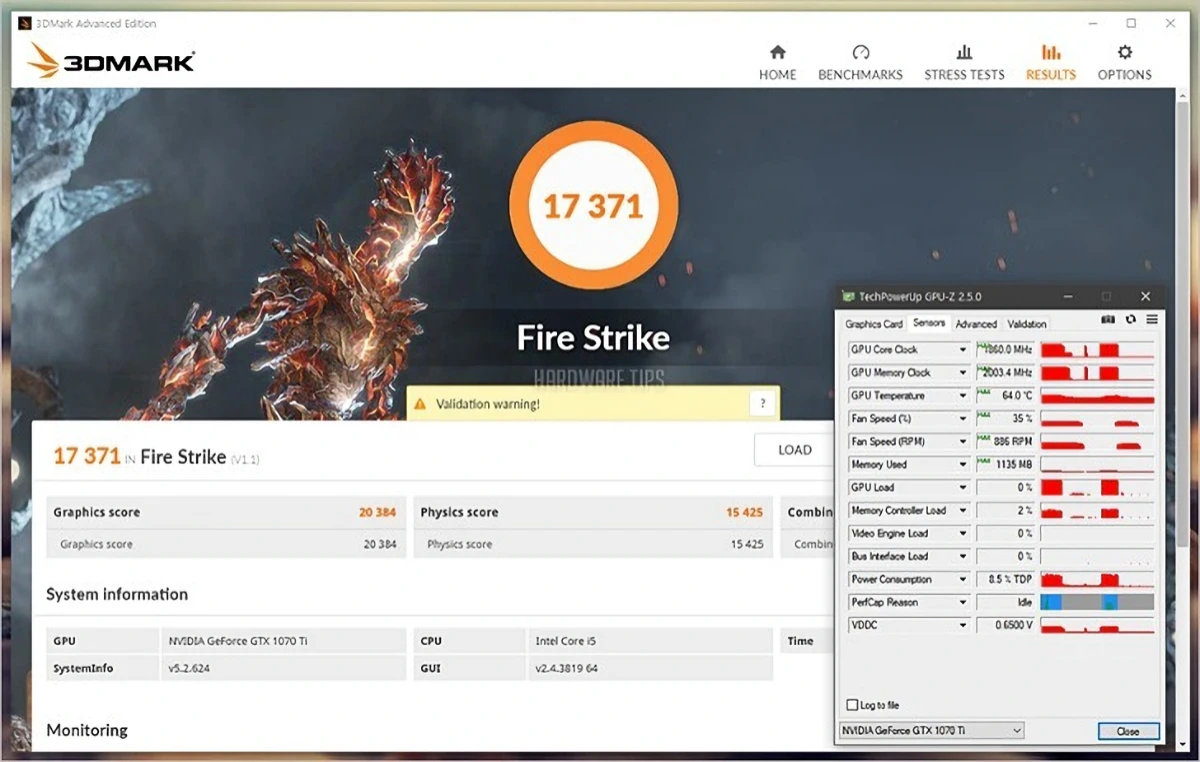Open the BENCHMARKS gauge icon
1200x762 pixels.
tap(860, 53)
